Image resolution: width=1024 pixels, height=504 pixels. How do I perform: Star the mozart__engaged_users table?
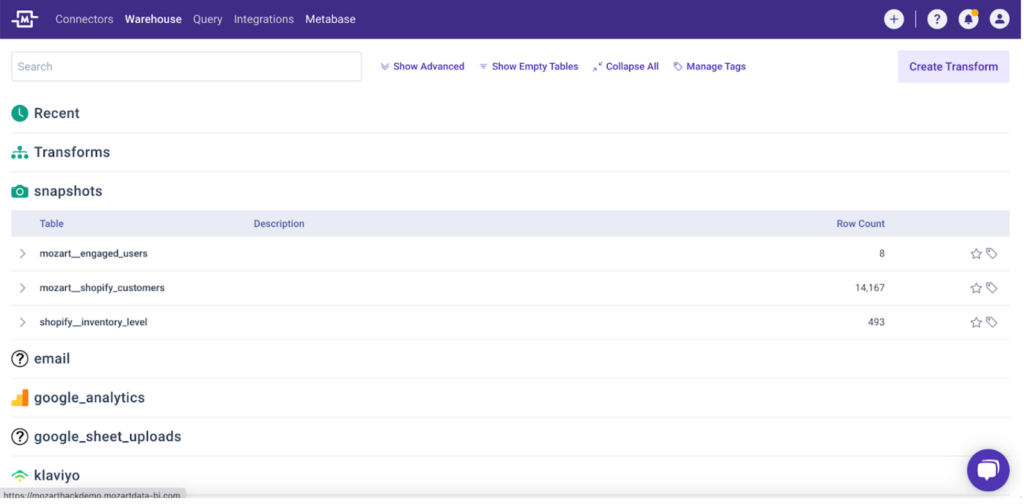976,253
